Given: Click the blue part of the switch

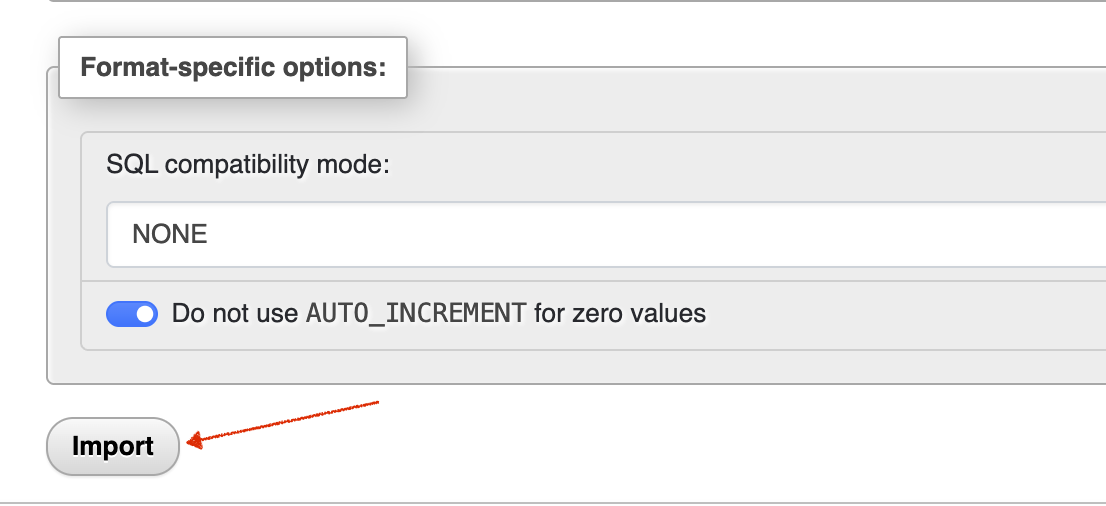Looking at the screenshot, I should point(120,314).
